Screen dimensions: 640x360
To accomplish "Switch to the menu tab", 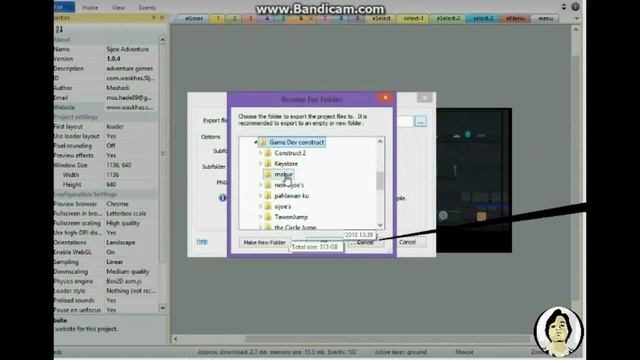I will pyautogui.click(x=545, y=18).
